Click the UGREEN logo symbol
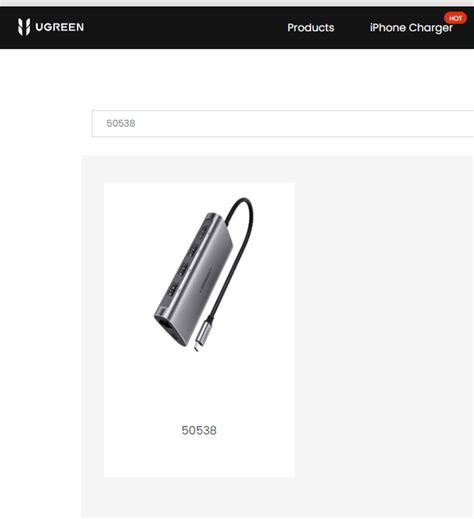 click(24, 27)
